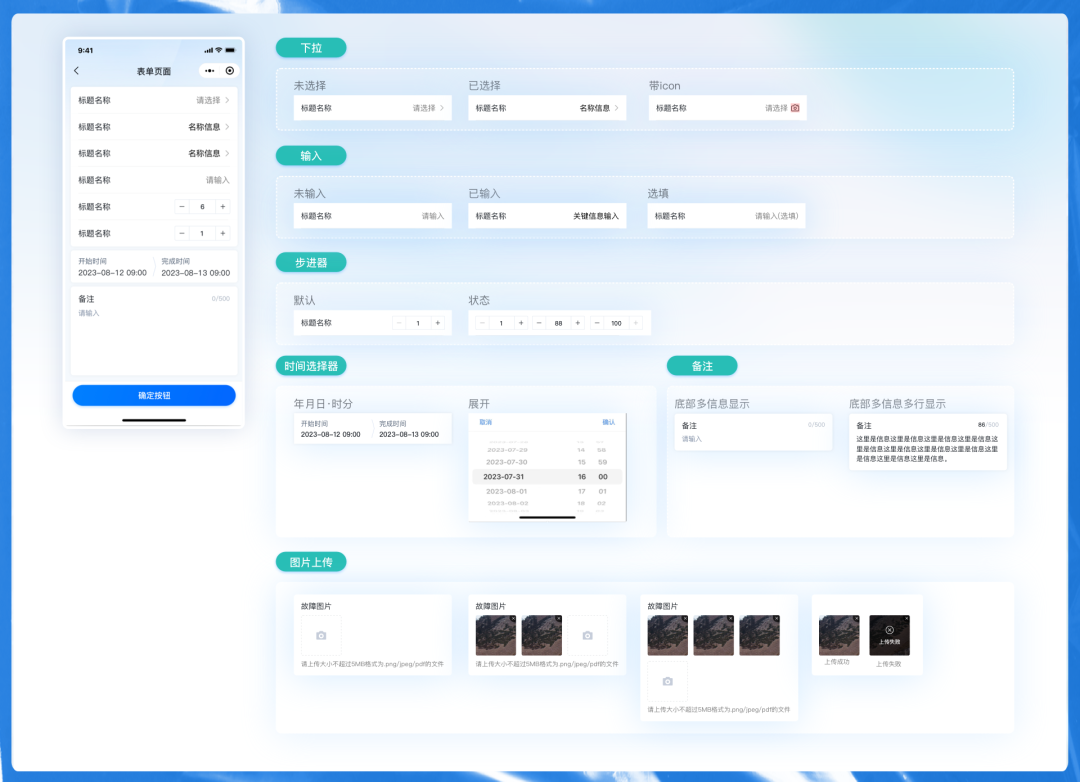Image resolution: width=1080 pixels, height=782 pixels.
Task: Click the 请输入(选填) optional input field
Action: [x=727, y=216]
